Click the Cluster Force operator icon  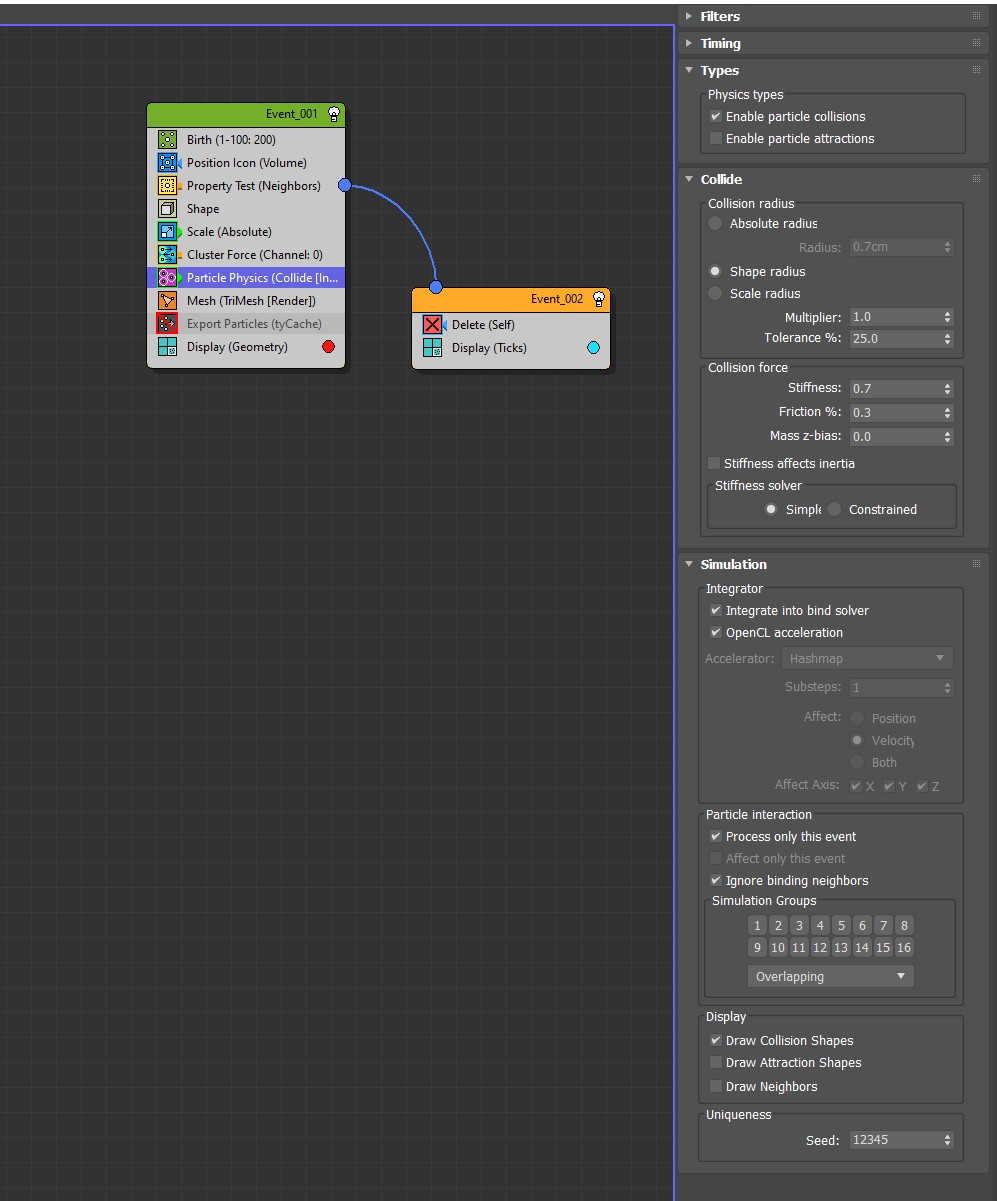pyautogui.click(x=168, y=255)
